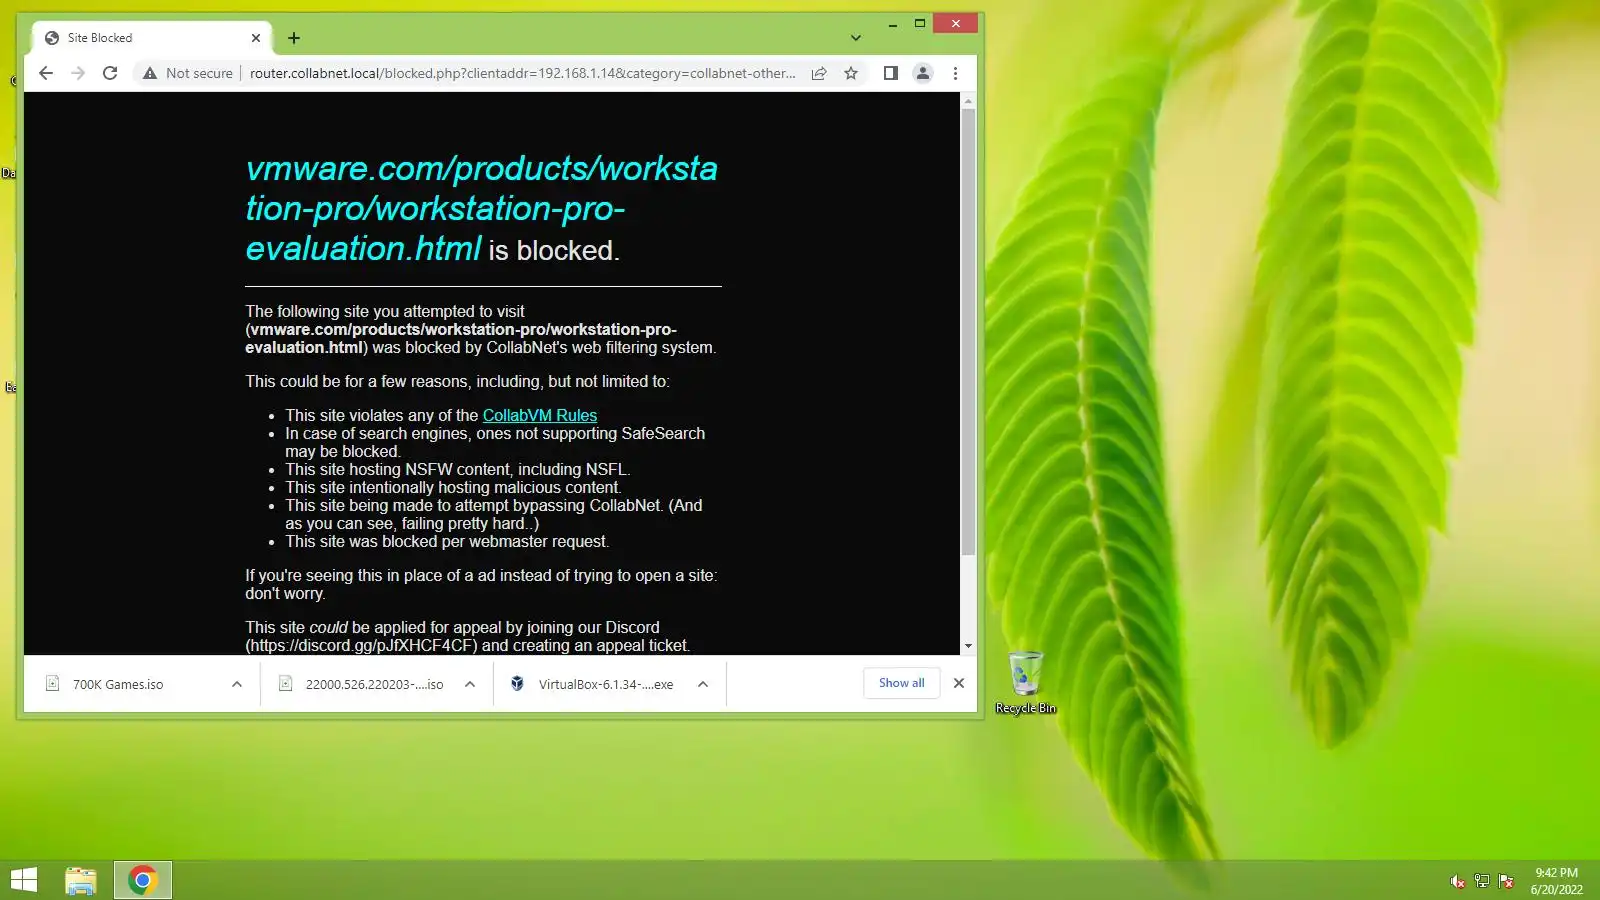1600x900 pixels.
Task: Click "This could be for a few reasons" line
Action: pyautogui.click(x=458, y=381)
